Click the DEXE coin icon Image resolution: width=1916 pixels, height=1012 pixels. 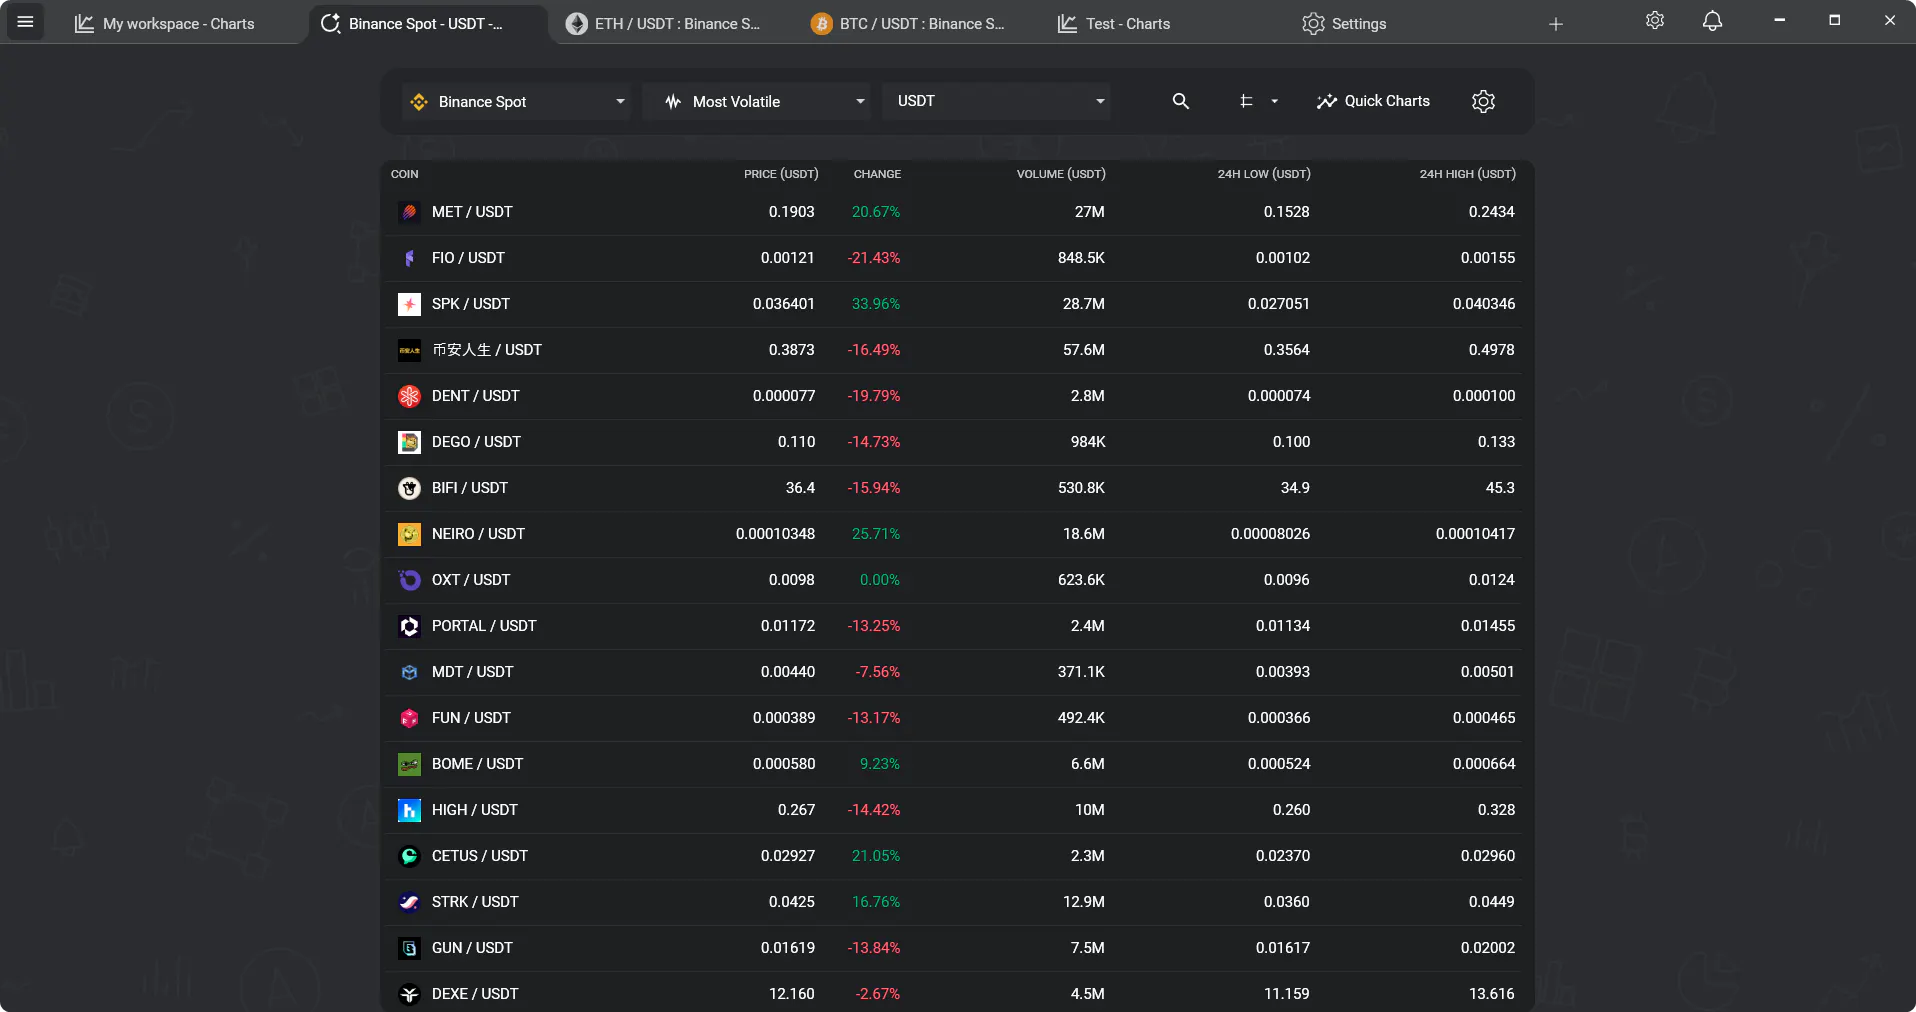pos(409,994)
